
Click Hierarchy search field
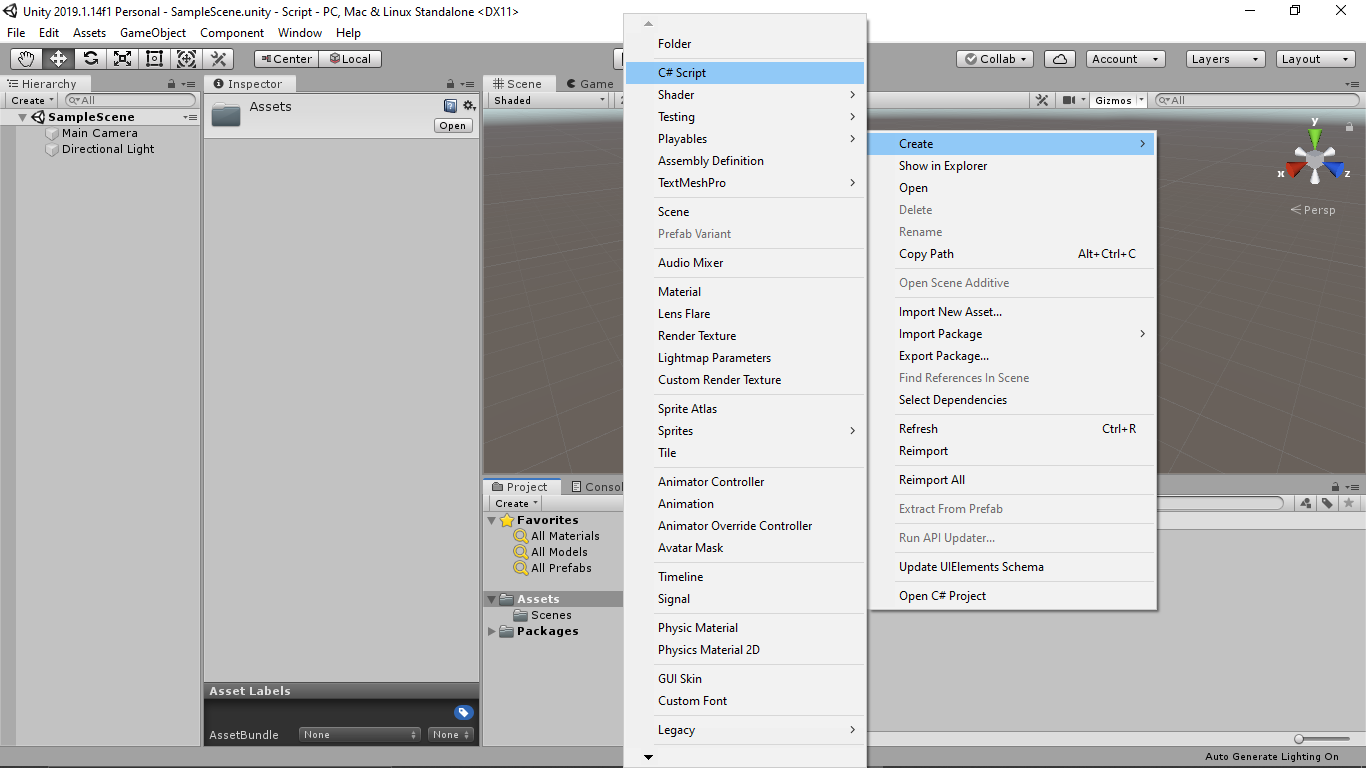(x=131, y=100)
